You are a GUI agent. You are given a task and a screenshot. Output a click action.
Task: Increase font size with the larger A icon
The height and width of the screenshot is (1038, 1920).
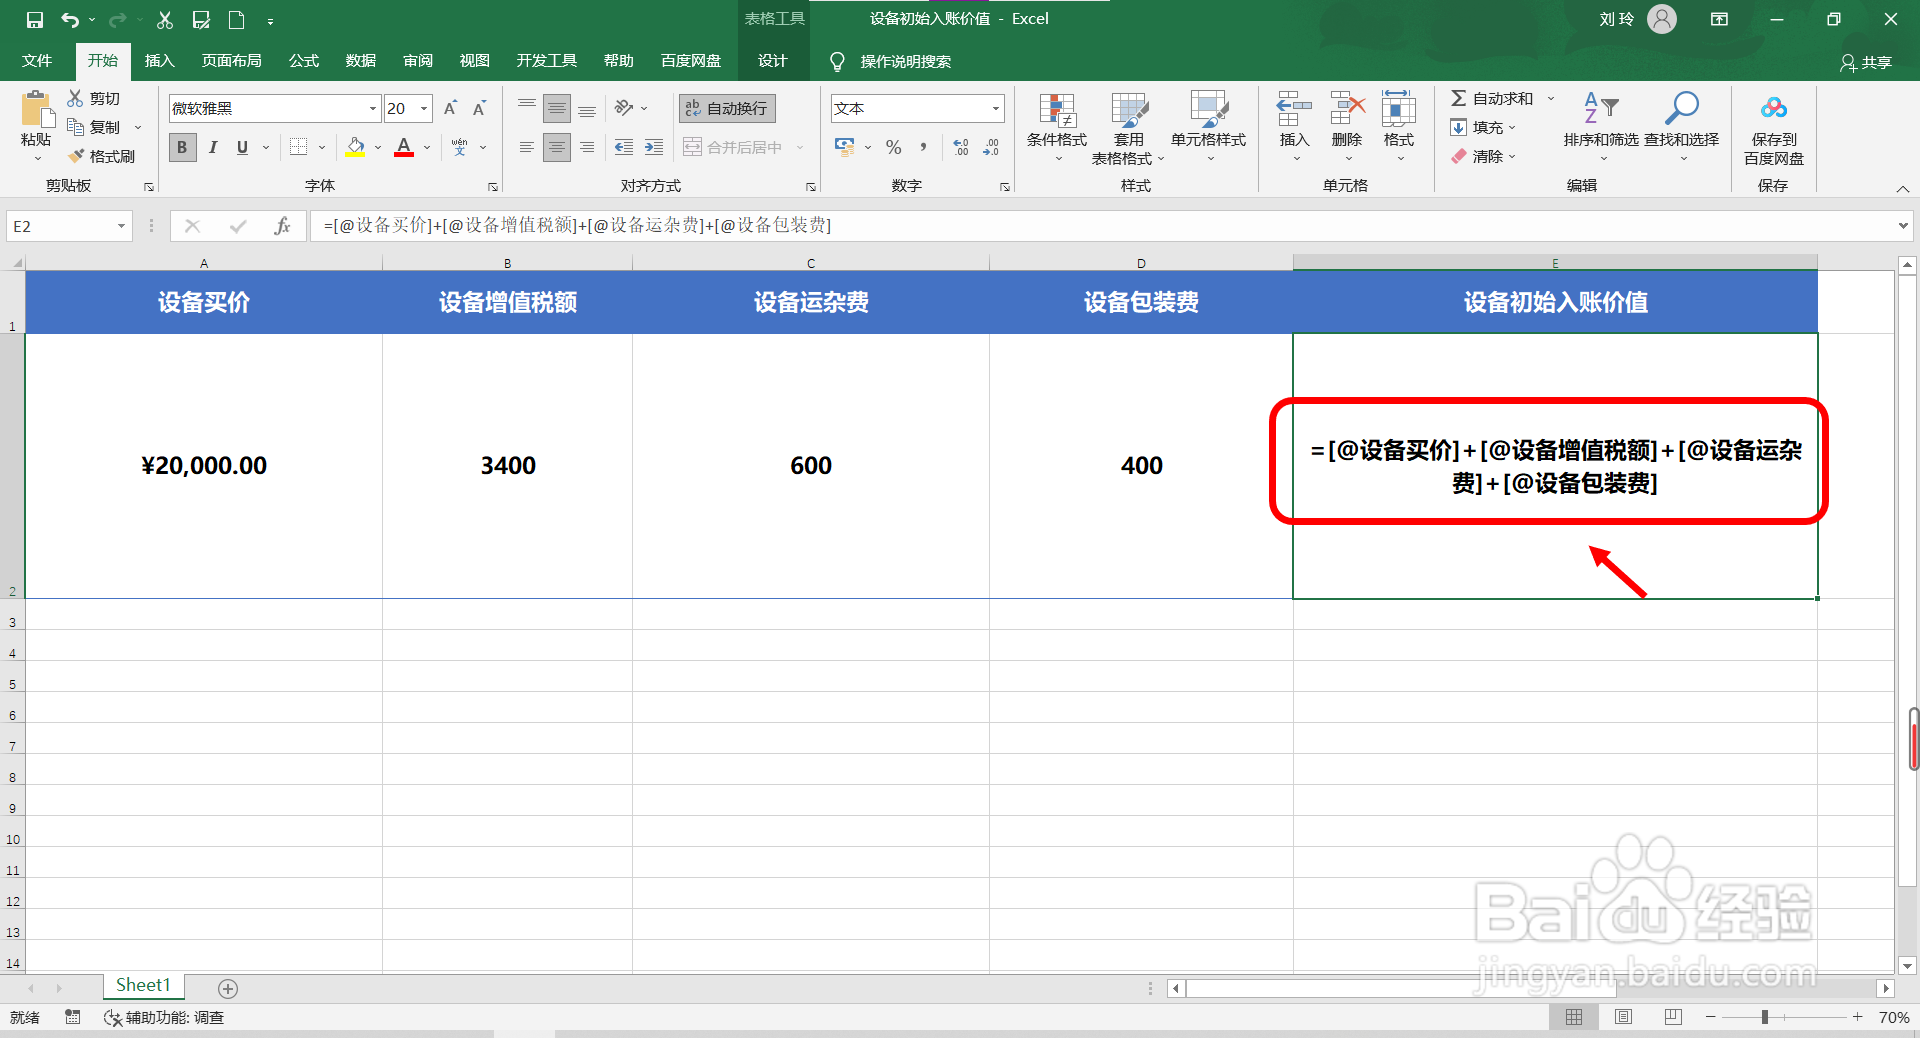coord(451,108)
